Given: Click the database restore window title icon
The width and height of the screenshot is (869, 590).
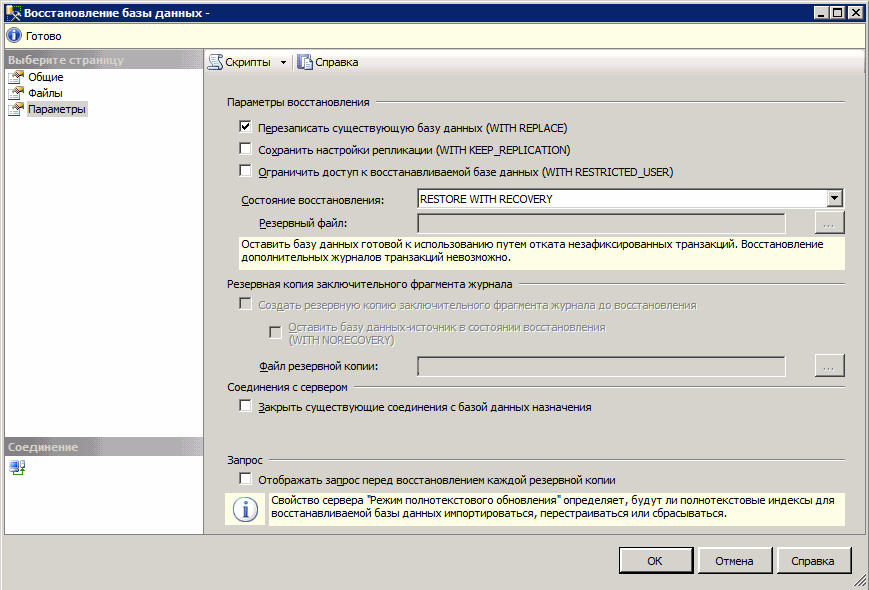Looking at the screenshot, I should click(12, 13).
